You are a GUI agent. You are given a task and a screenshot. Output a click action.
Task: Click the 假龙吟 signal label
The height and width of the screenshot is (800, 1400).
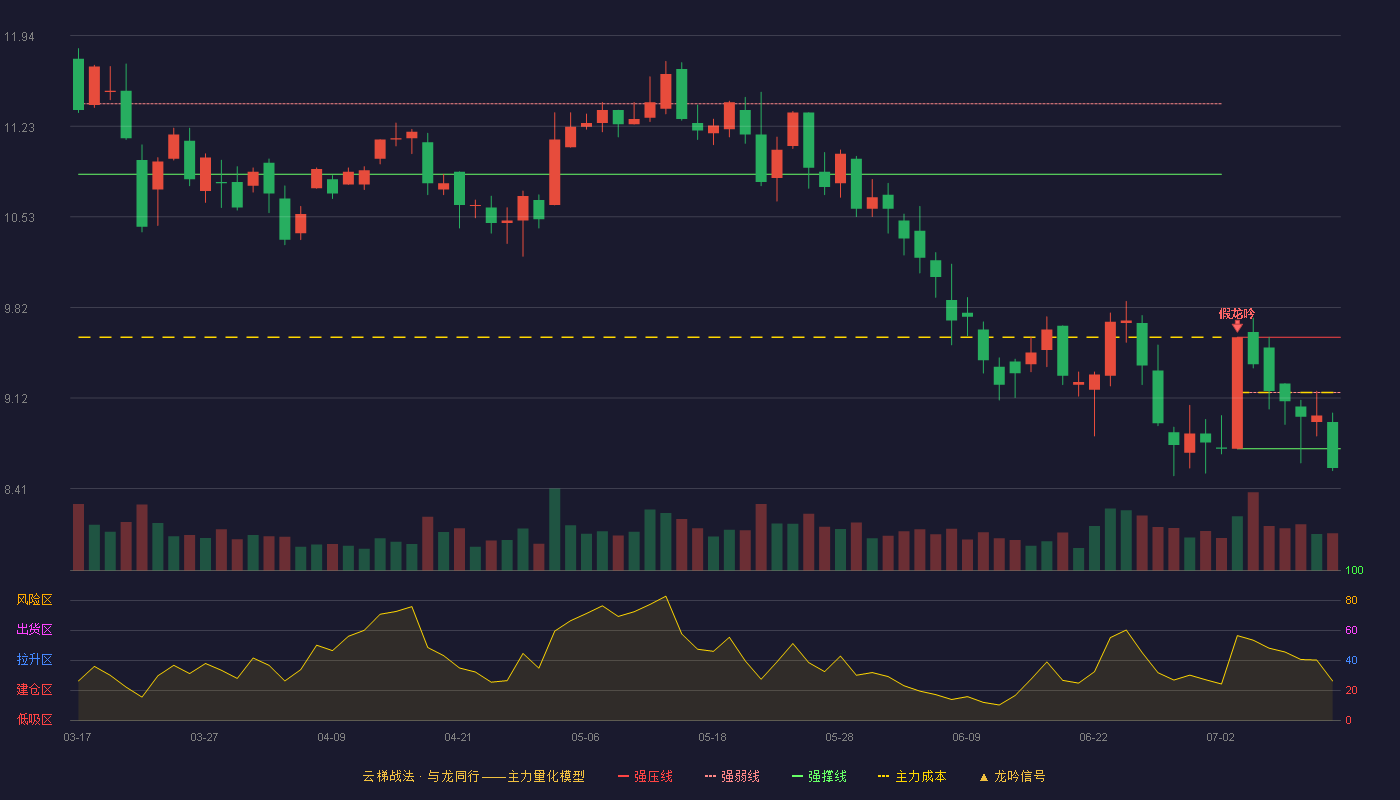coord(1236,314)
